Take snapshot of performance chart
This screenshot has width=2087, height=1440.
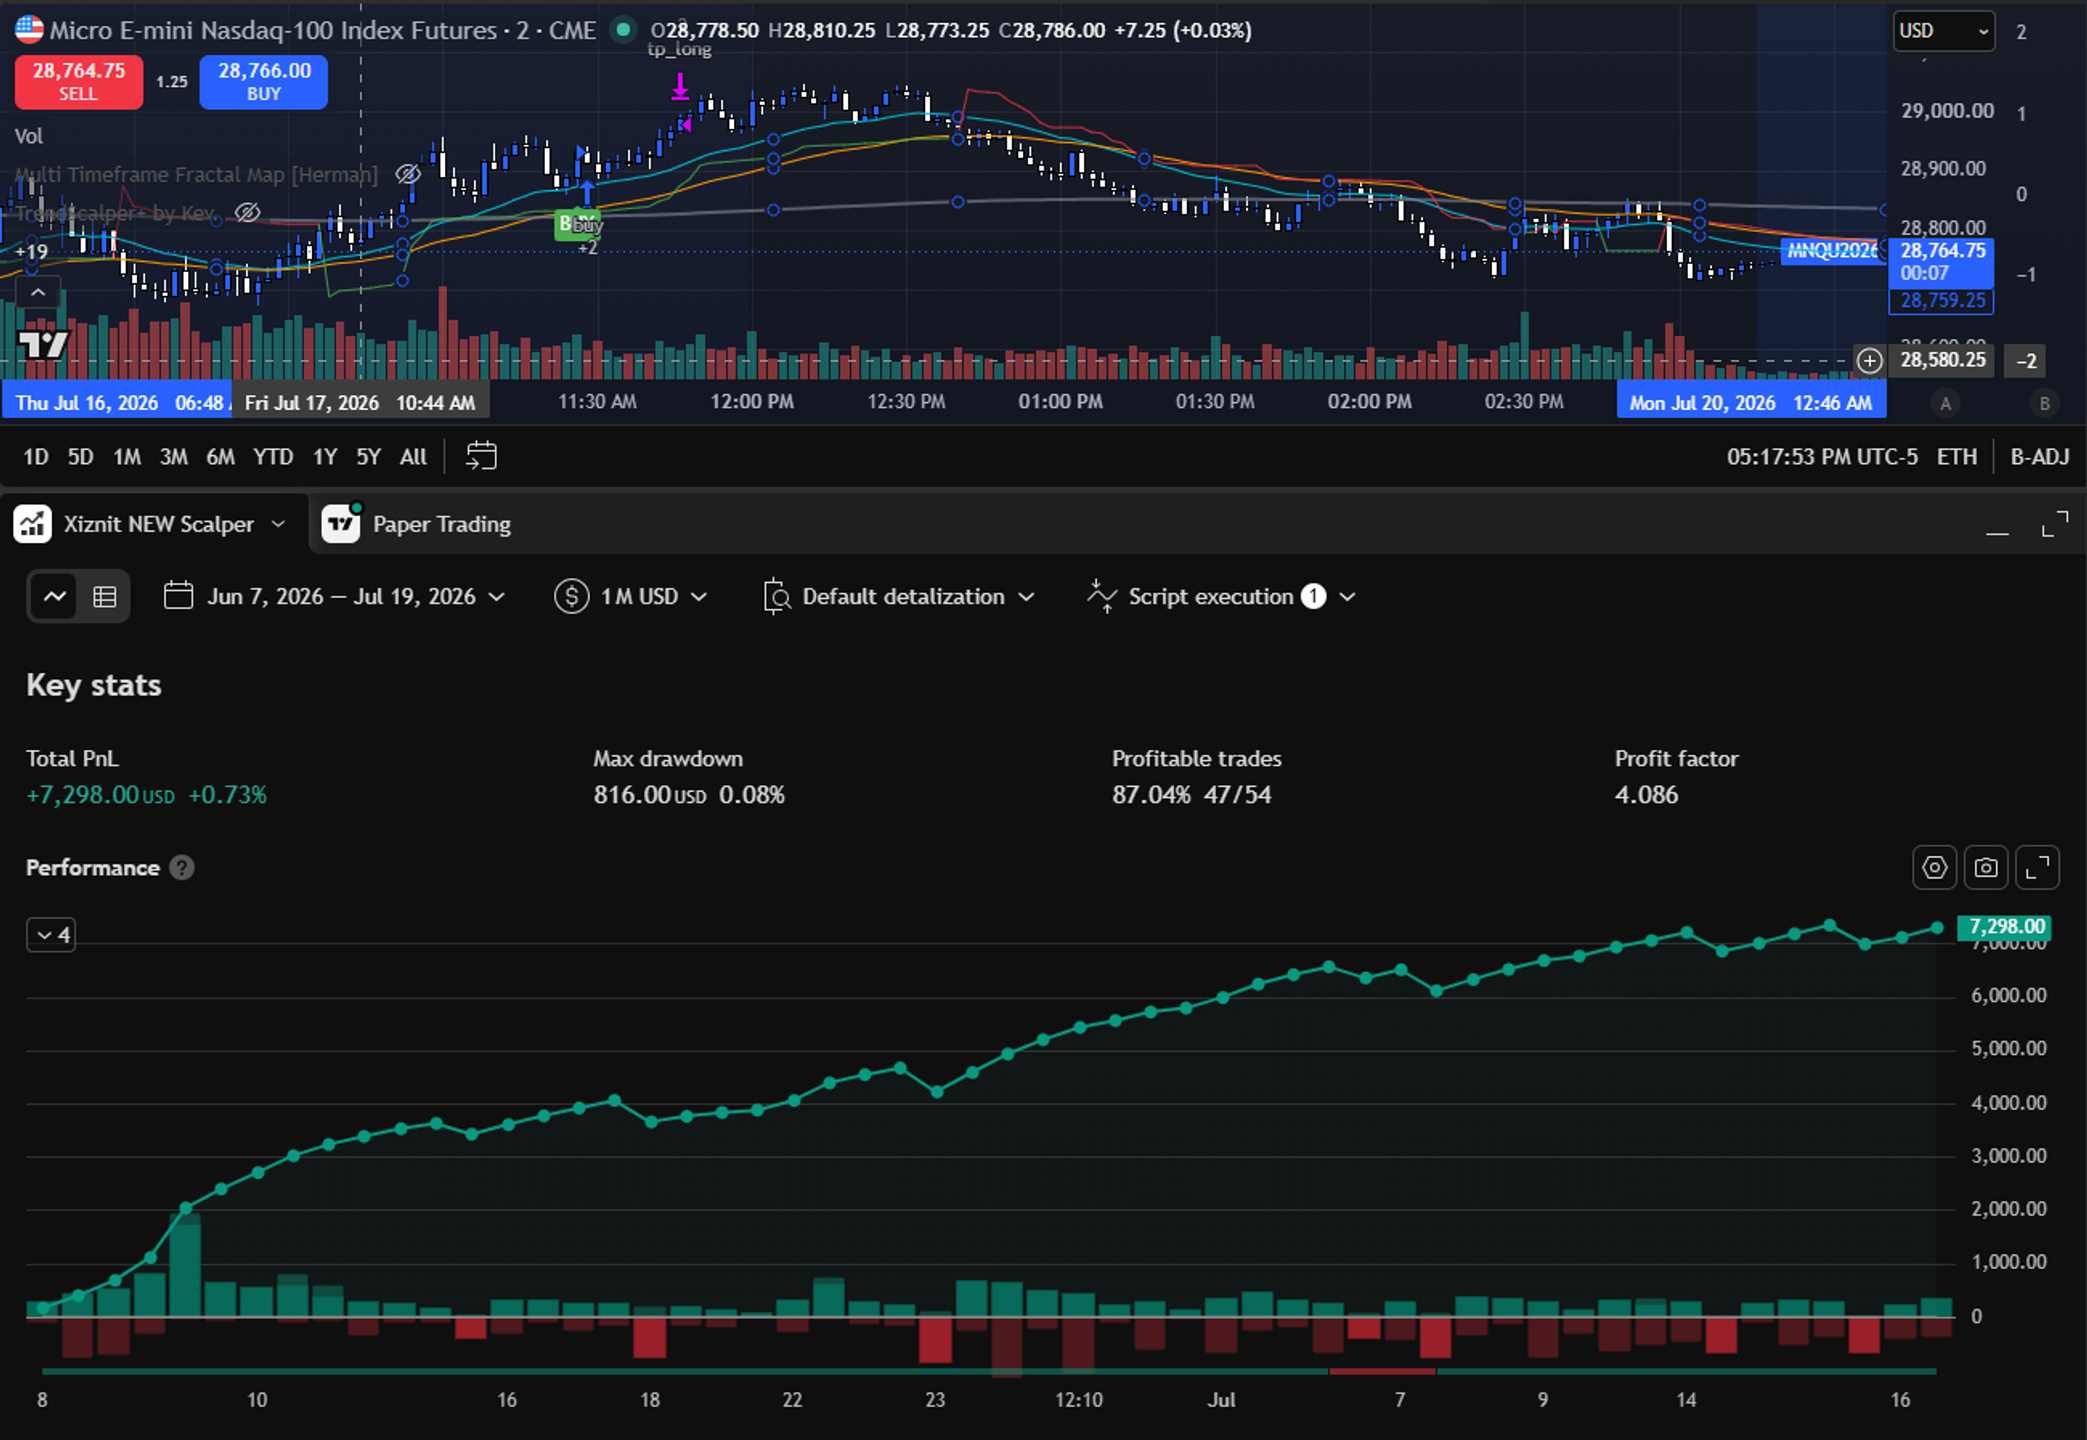coord(1985,868)
